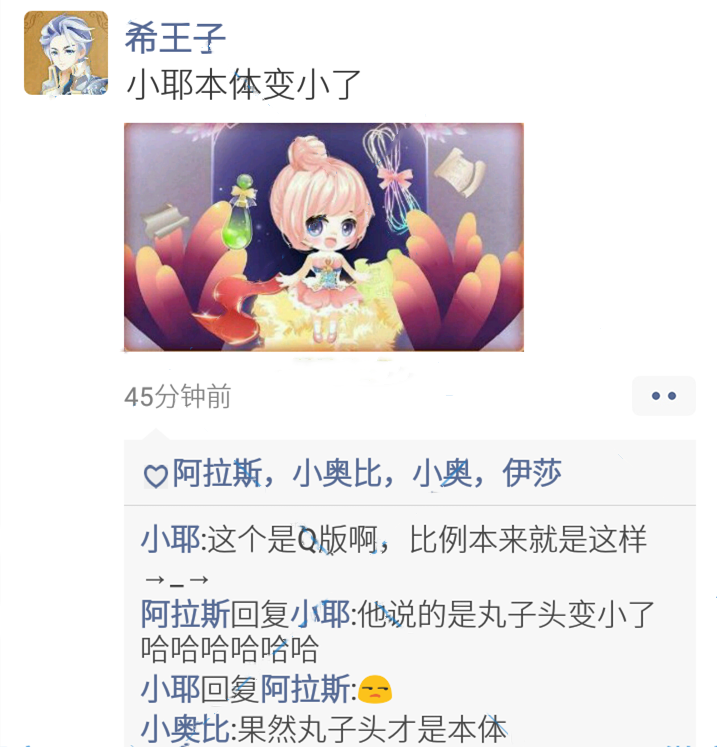The image size is (717, 747).
Task: Open 小奥 in the likes list
Action: click(442, 473)
